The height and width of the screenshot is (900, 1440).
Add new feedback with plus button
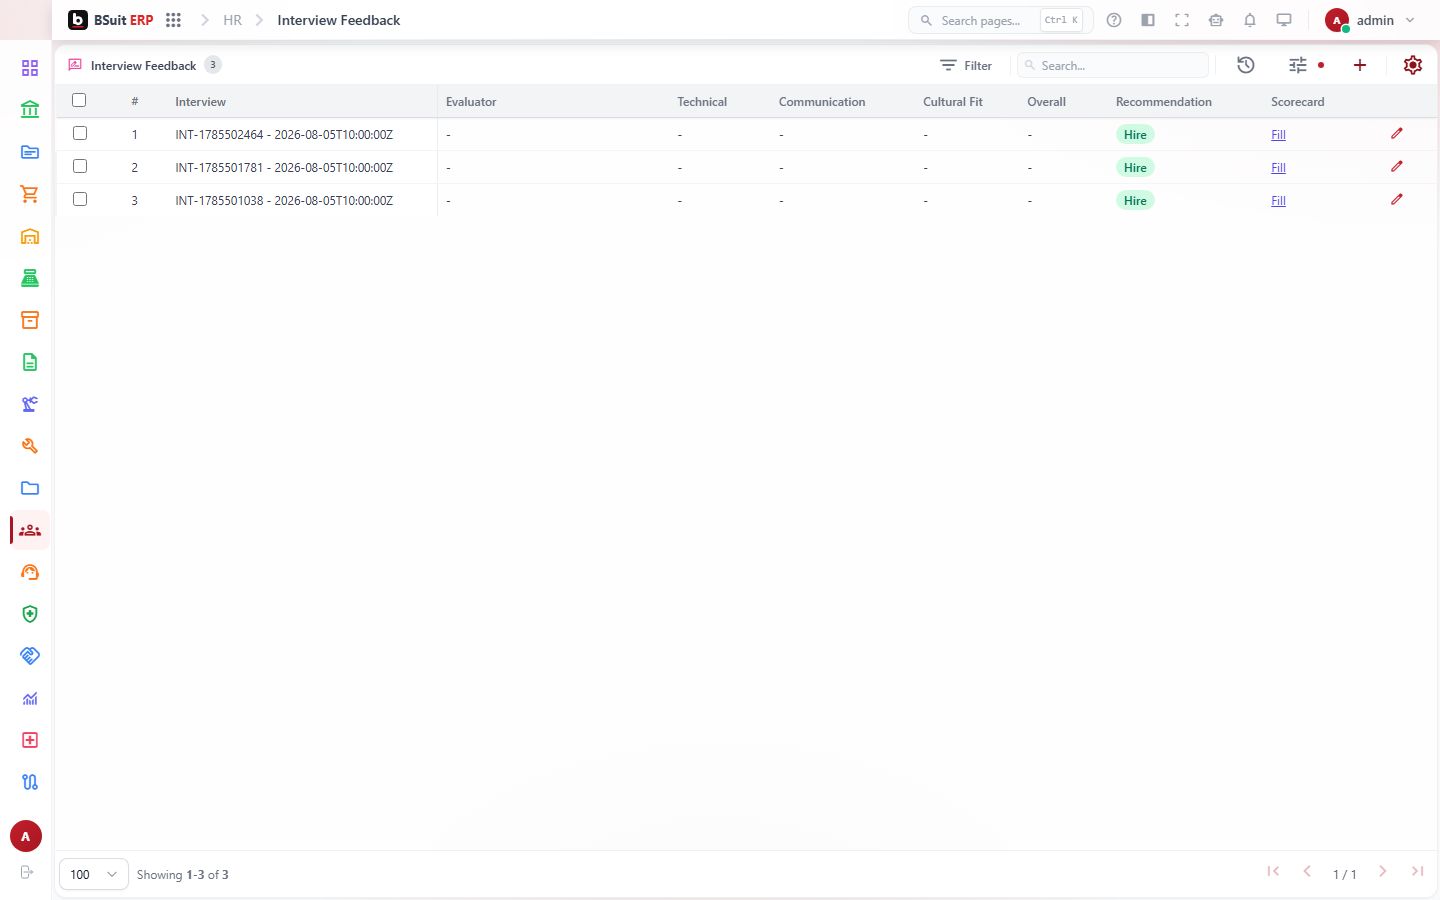[x=1360, y=65]
